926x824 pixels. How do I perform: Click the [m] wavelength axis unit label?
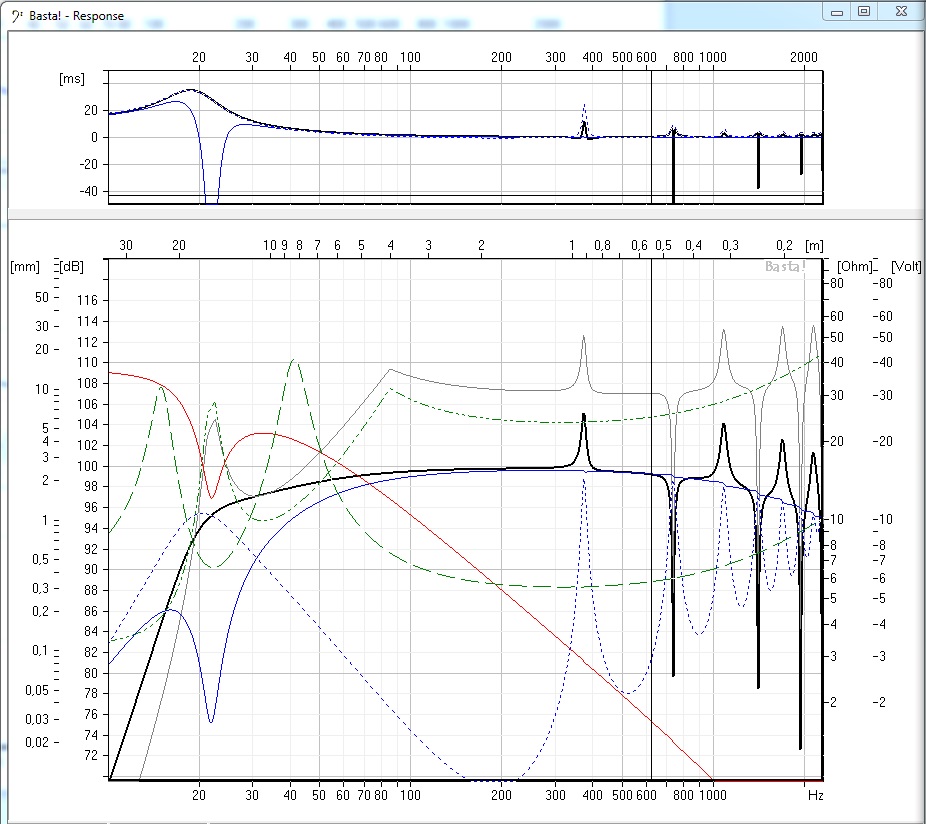click(814, 246)
